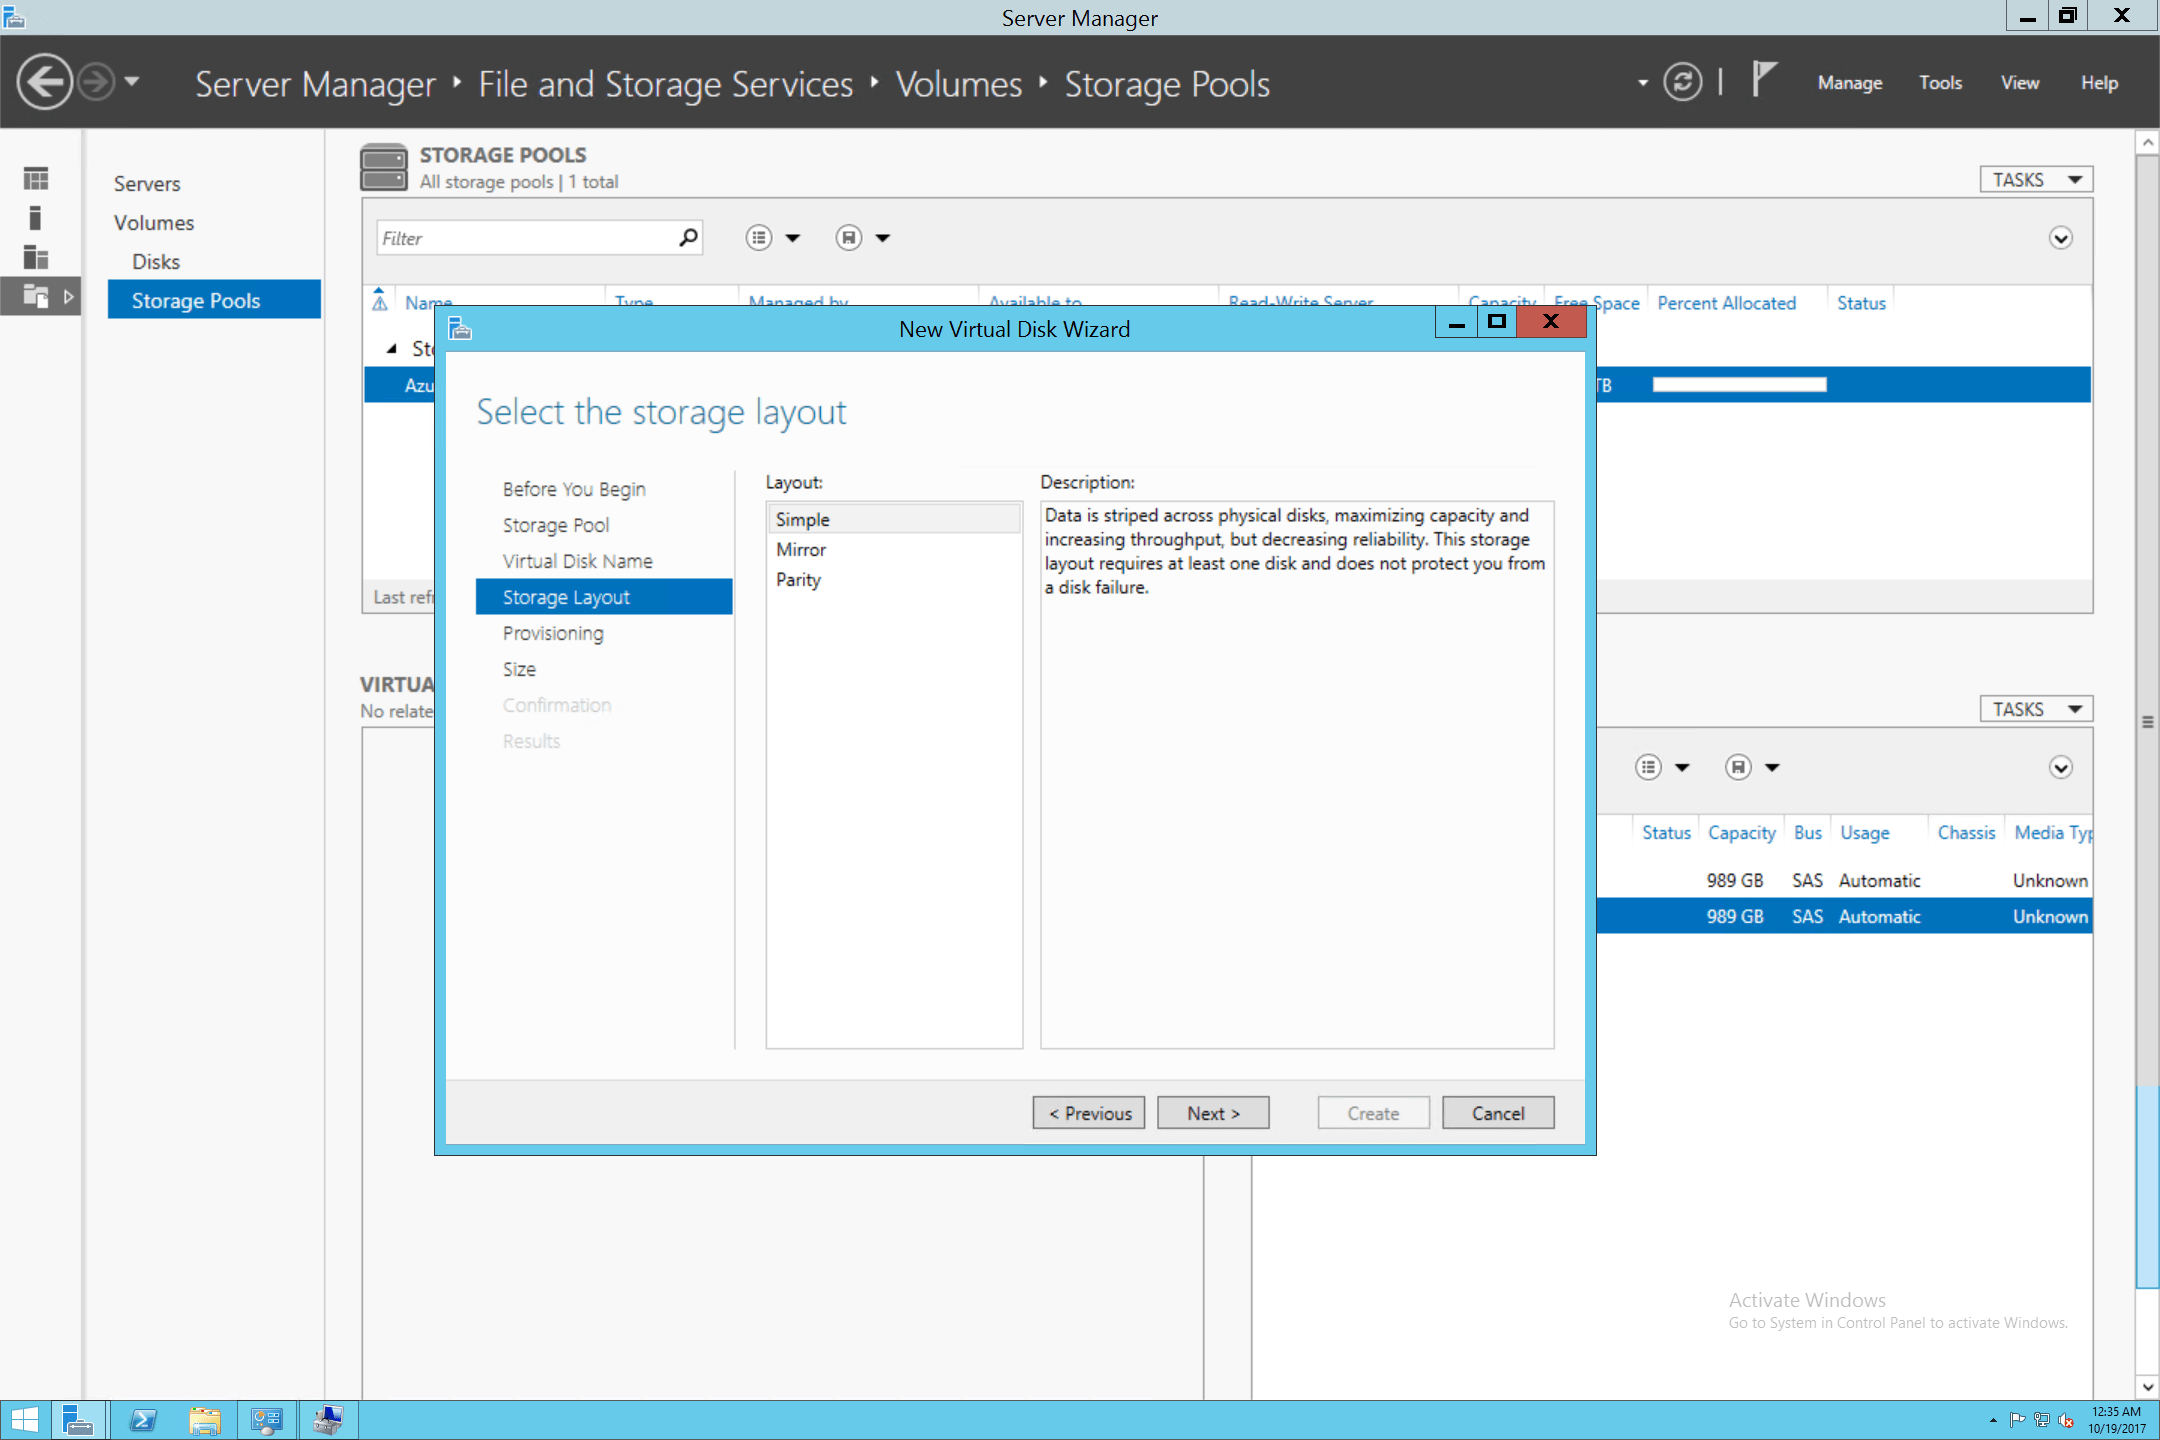The width and height of the screenshot is (2160, 1440).
Task: Open the Manage menu
Action: pos(1849,82)
